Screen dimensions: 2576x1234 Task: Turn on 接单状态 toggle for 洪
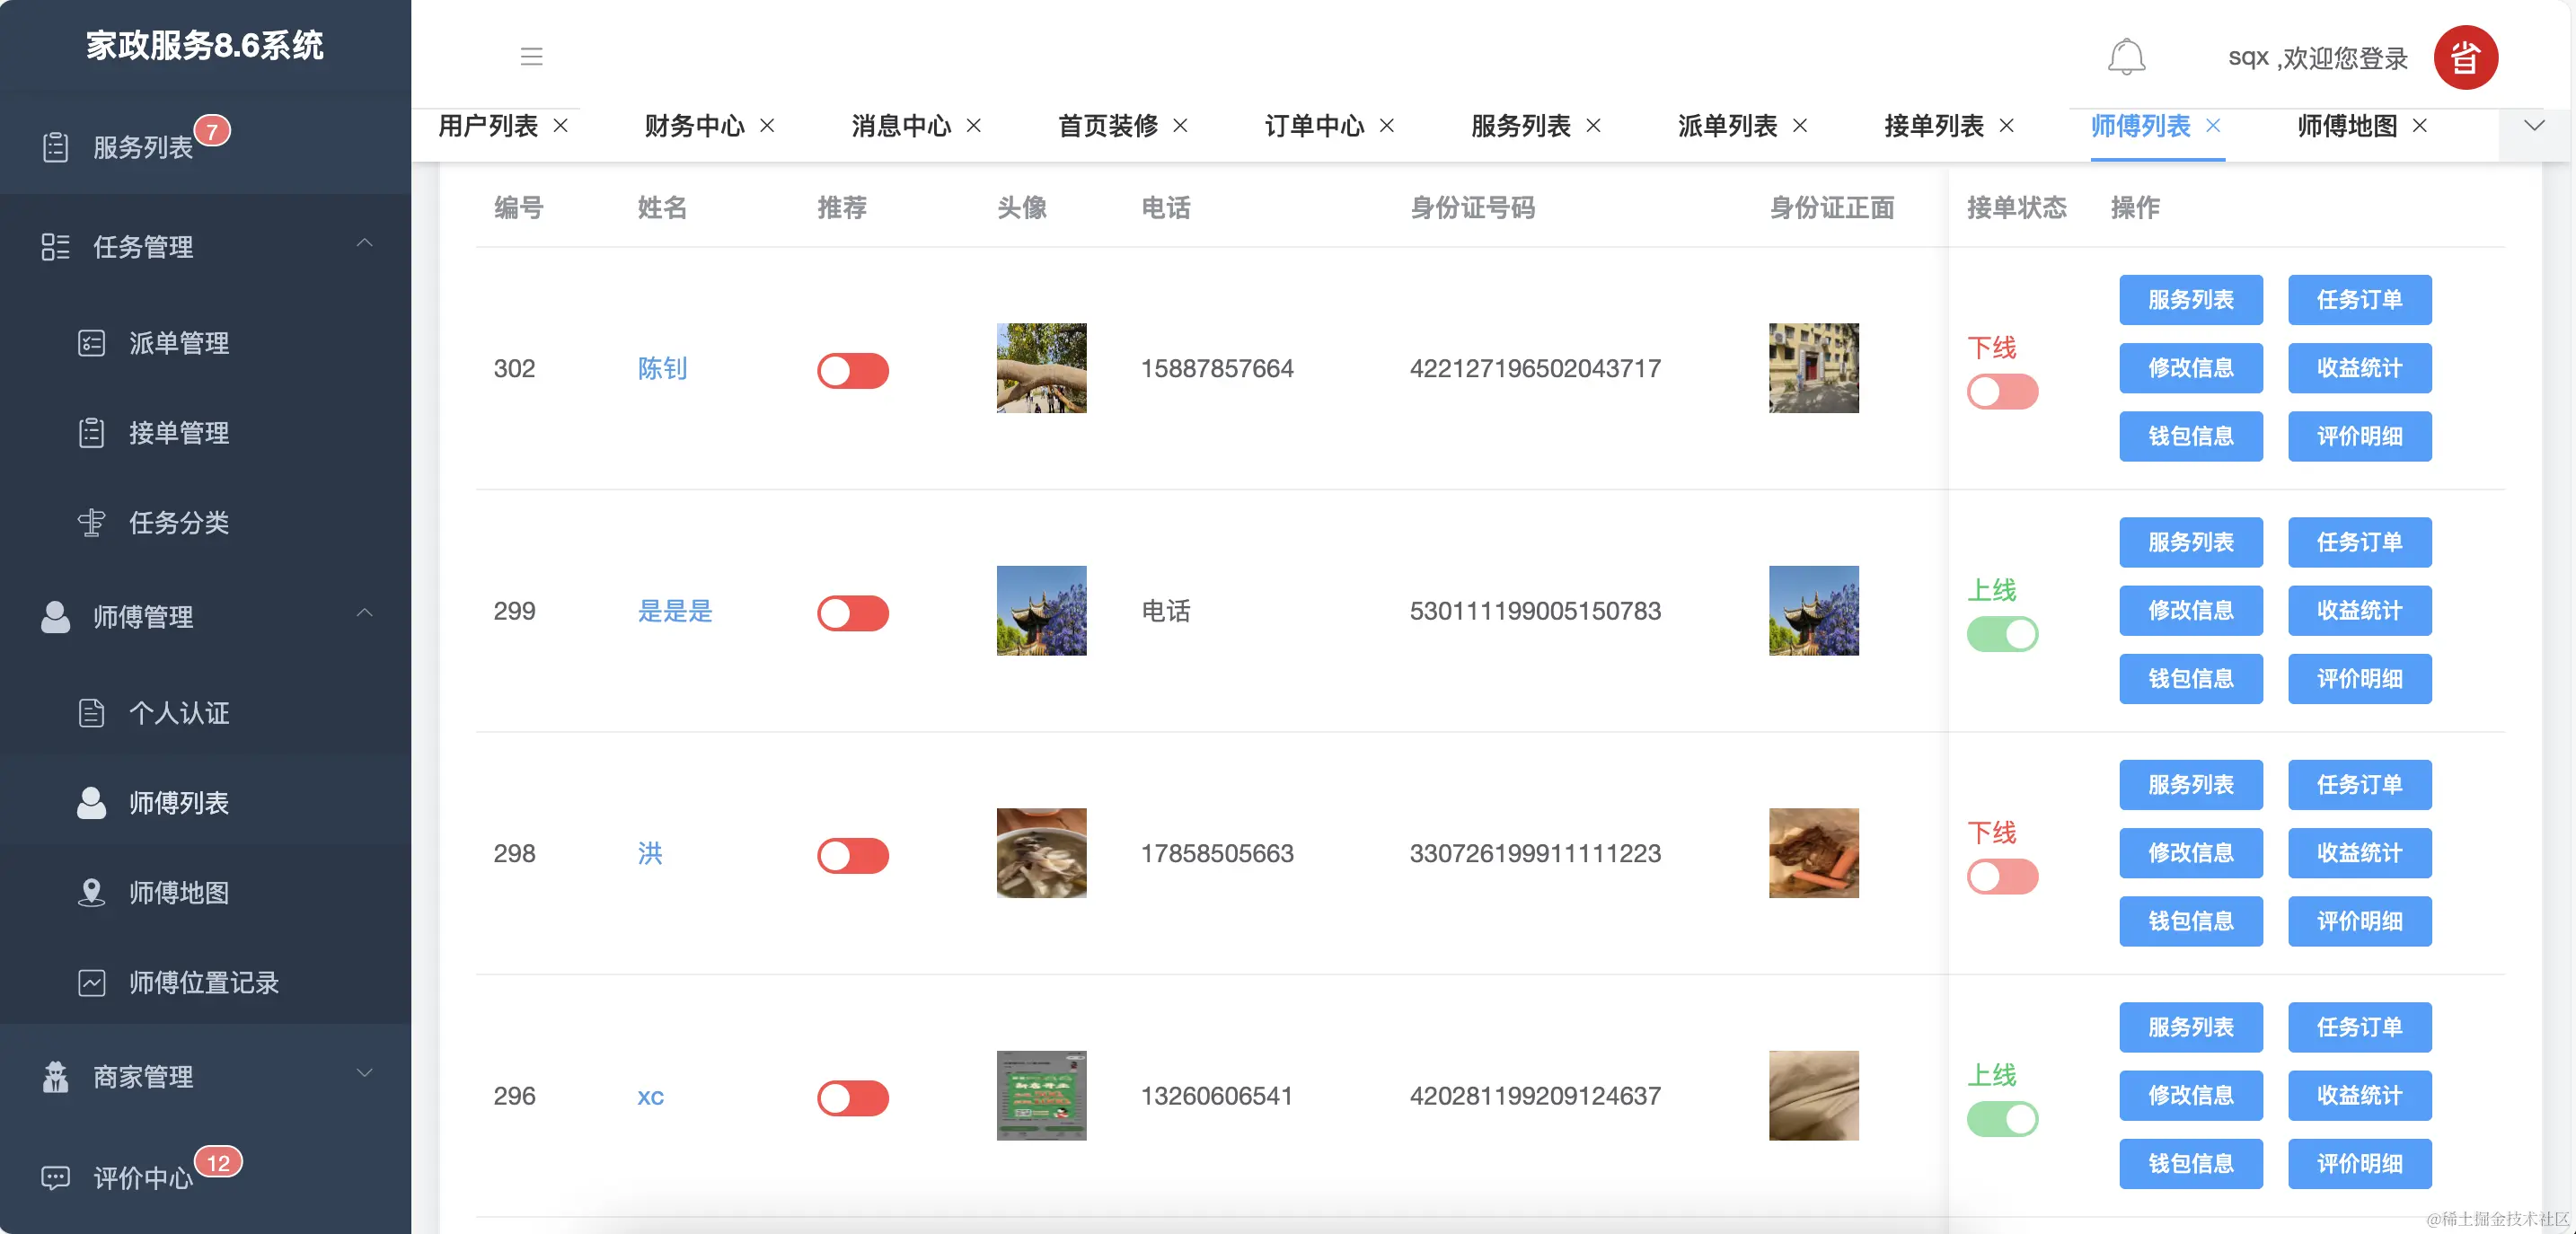click(2002, 877)
